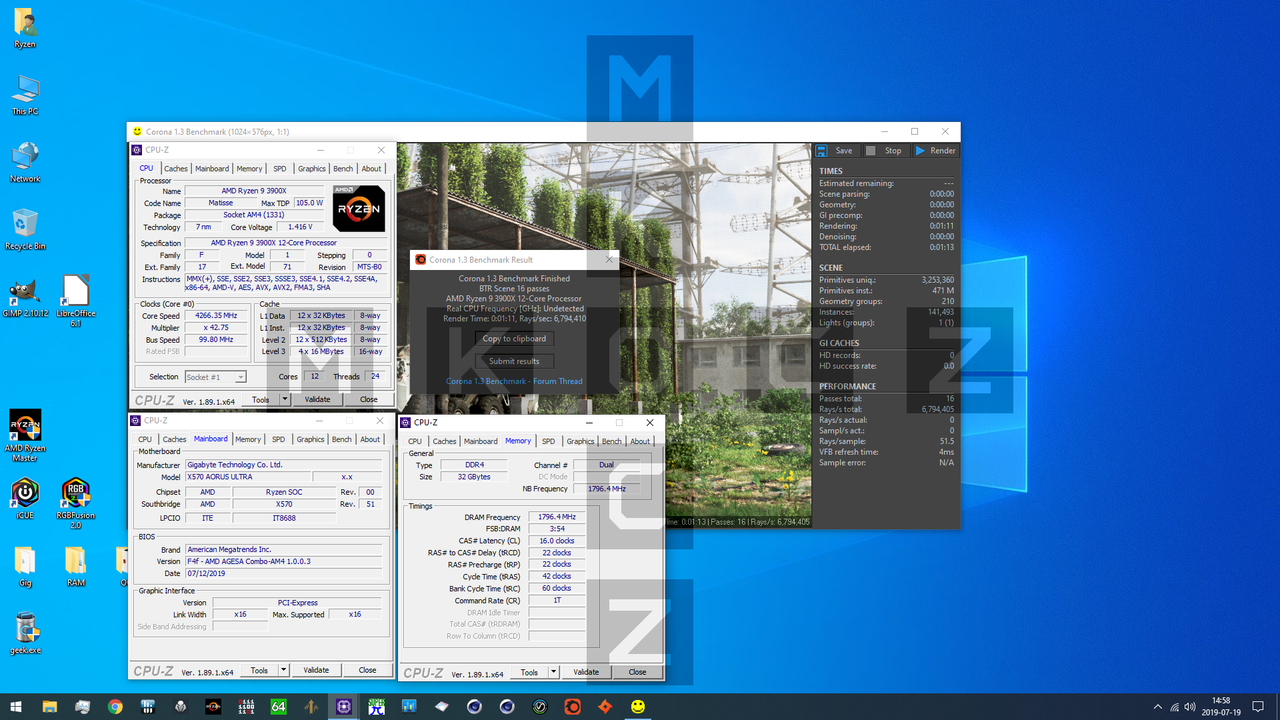1280x720 pixels.
Task: Open the RAM folder on the desktop
Action: pyautogui.click(x=75, y=565)
